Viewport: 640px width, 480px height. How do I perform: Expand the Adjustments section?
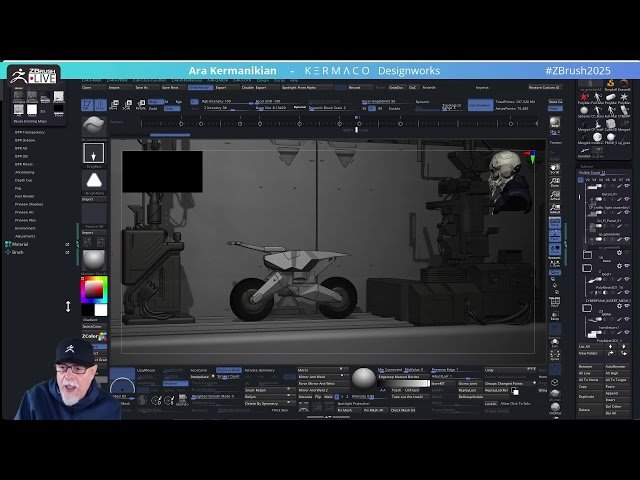click(25, 236)
